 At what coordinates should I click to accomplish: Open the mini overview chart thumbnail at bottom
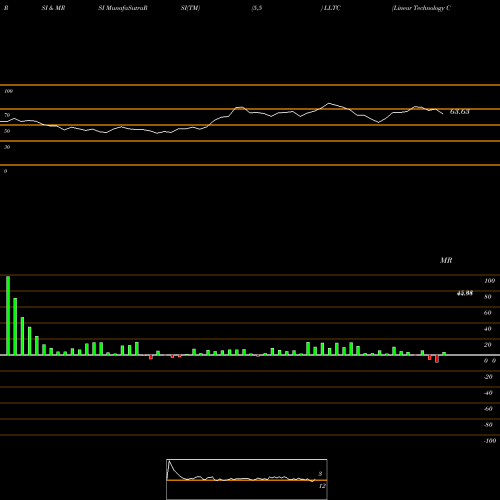247,479
